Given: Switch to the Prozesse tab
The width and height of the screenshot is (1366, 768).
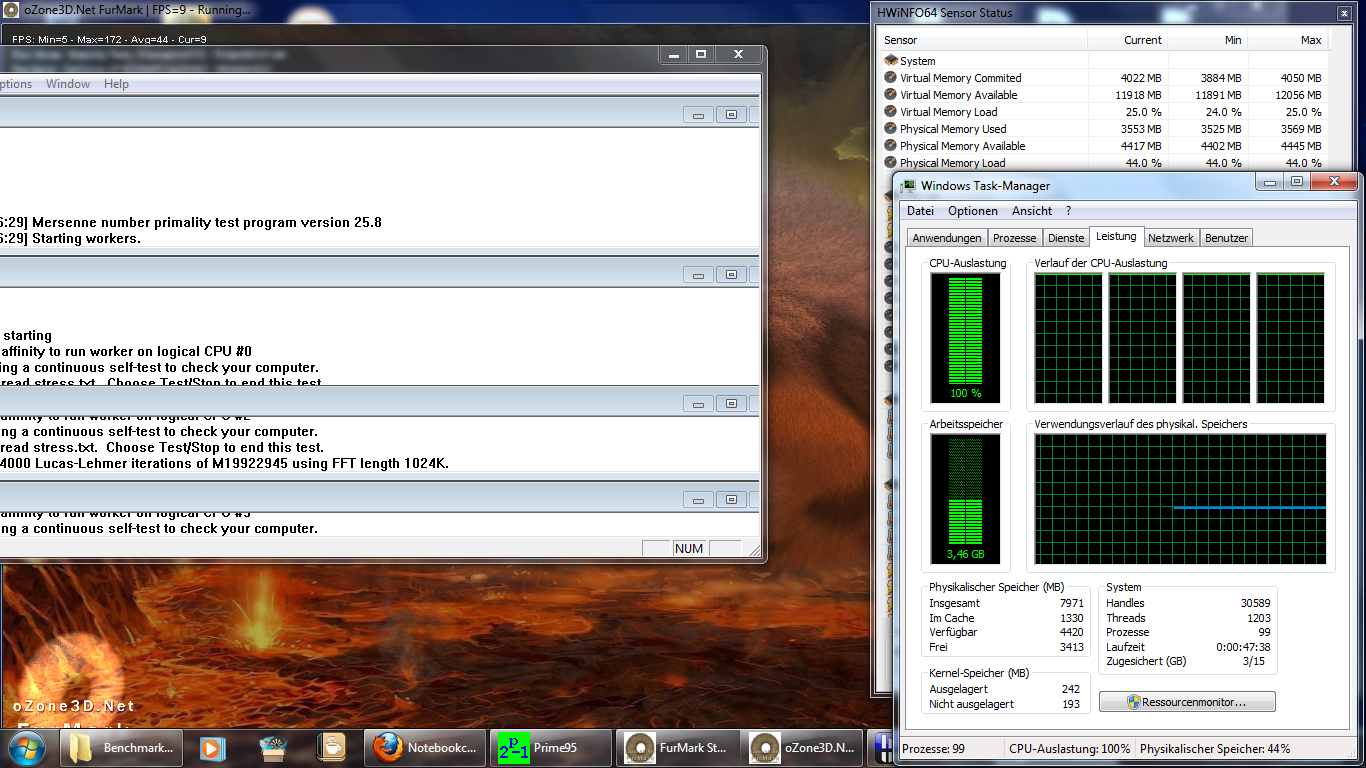Looking at the screenshot, I should (x=1014, y=238).
